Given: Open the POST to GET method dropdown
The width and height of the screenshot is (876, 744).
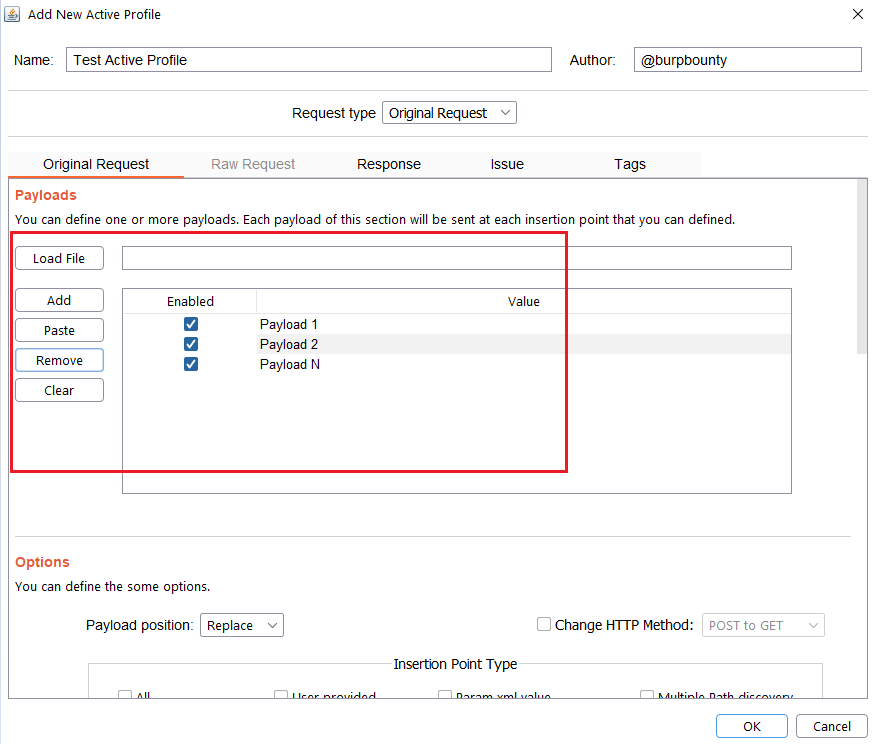Looking at the screenshot, I should coord(763,625).
